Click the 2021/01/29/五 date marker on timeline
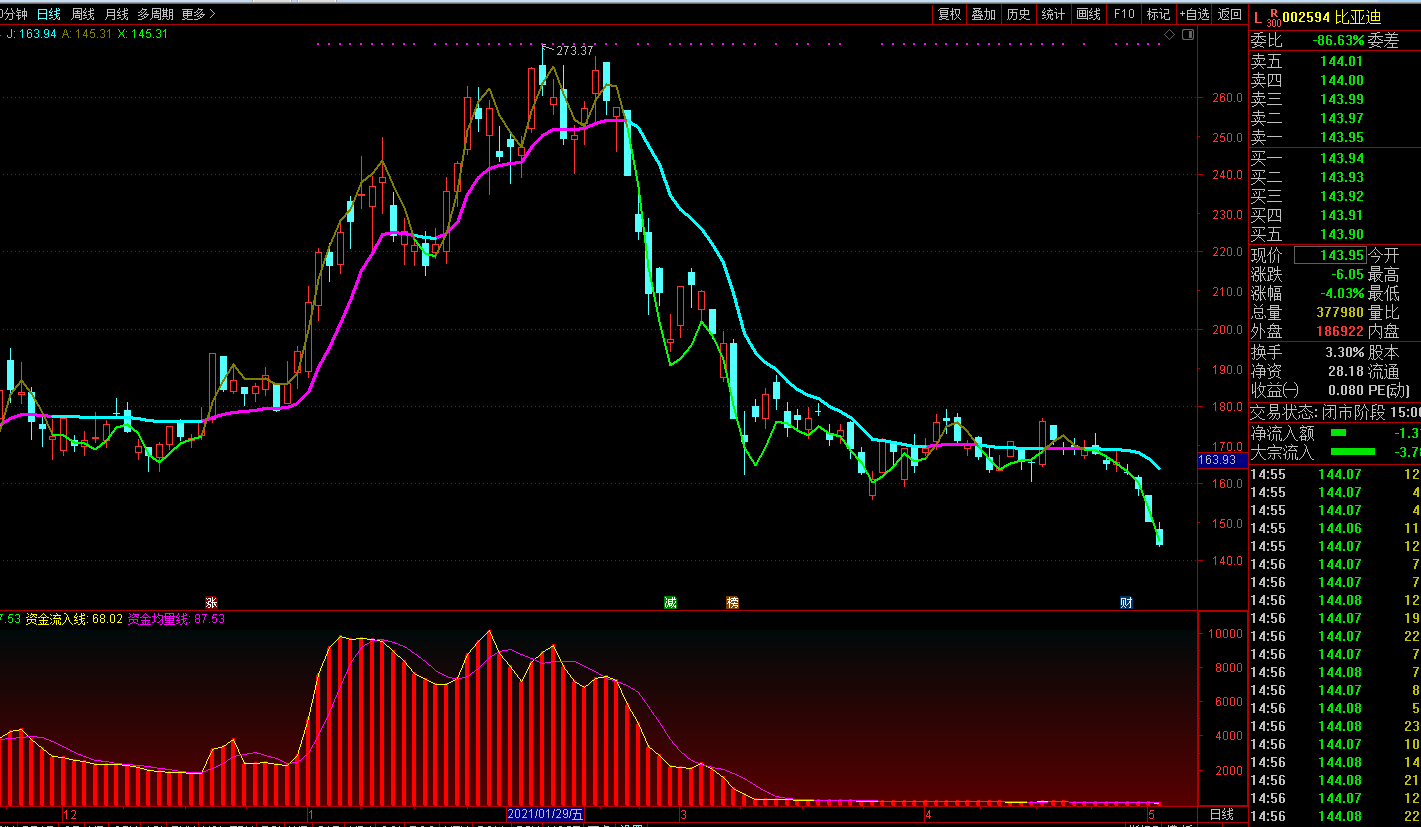 545,814
